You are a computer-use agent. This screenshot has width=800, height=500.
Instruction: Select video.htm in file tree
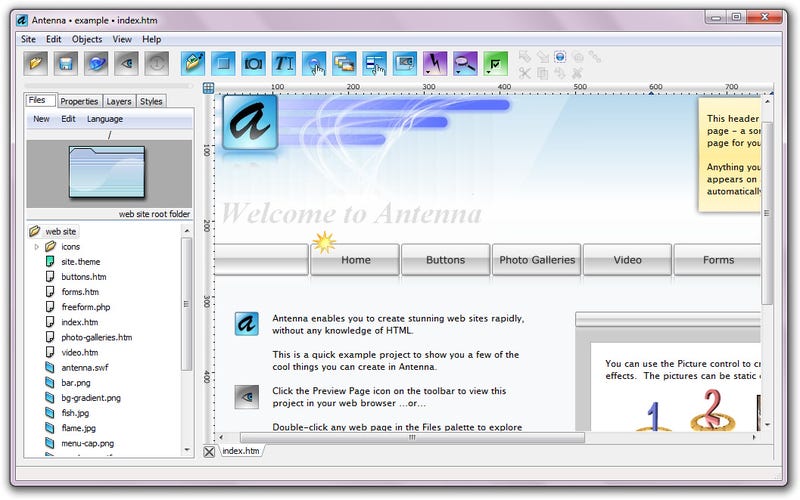[72, 353]
